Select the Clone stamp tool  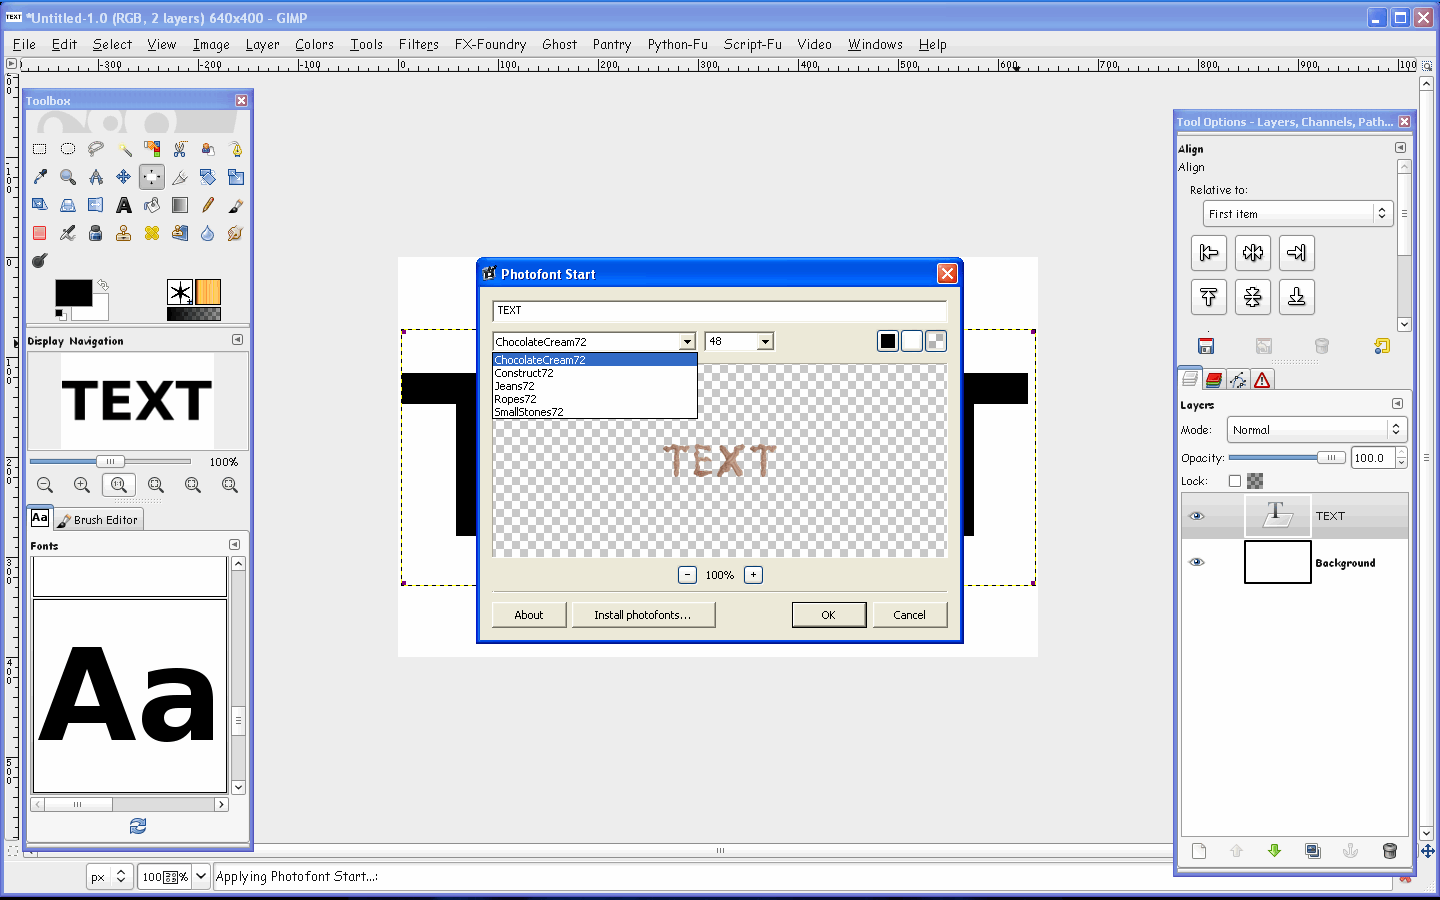pos(124,233)
